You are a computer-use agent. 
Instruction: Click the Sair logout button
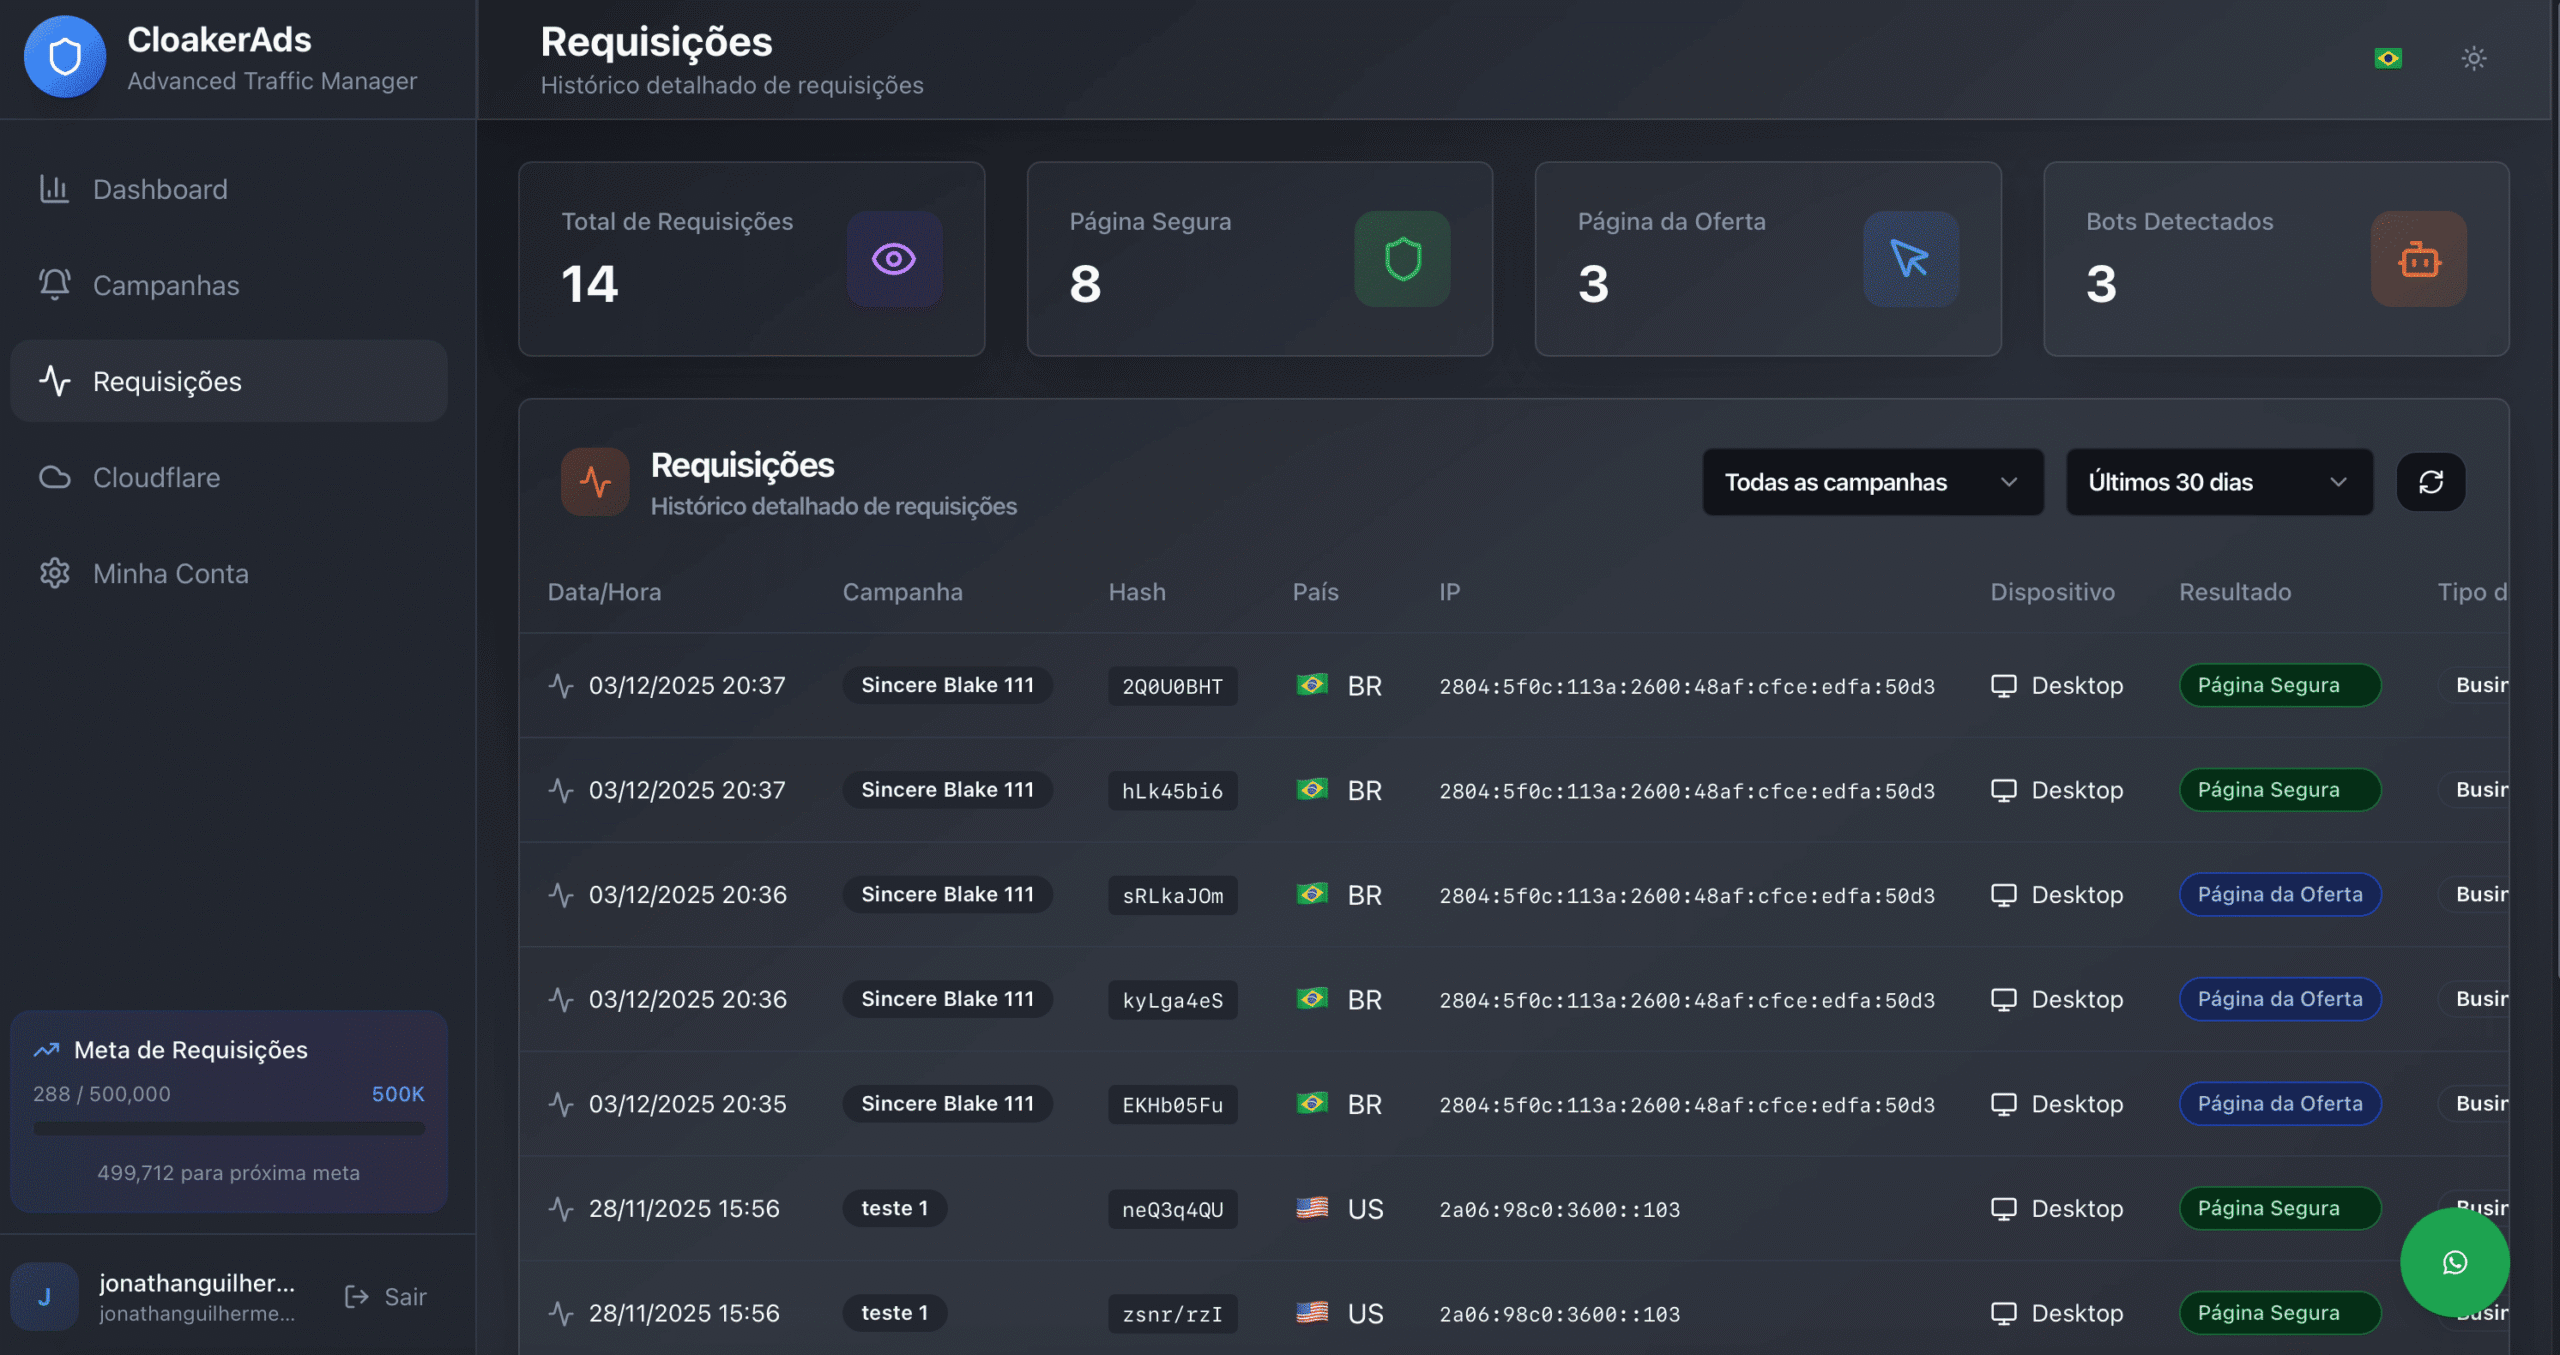click(x=386, y=1296)
